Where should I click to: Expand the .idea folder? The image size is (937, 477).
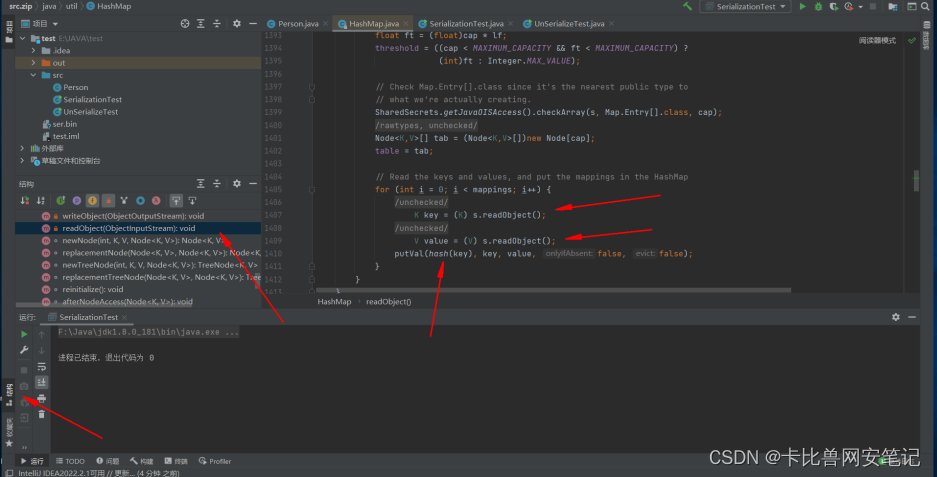[33, 51]
